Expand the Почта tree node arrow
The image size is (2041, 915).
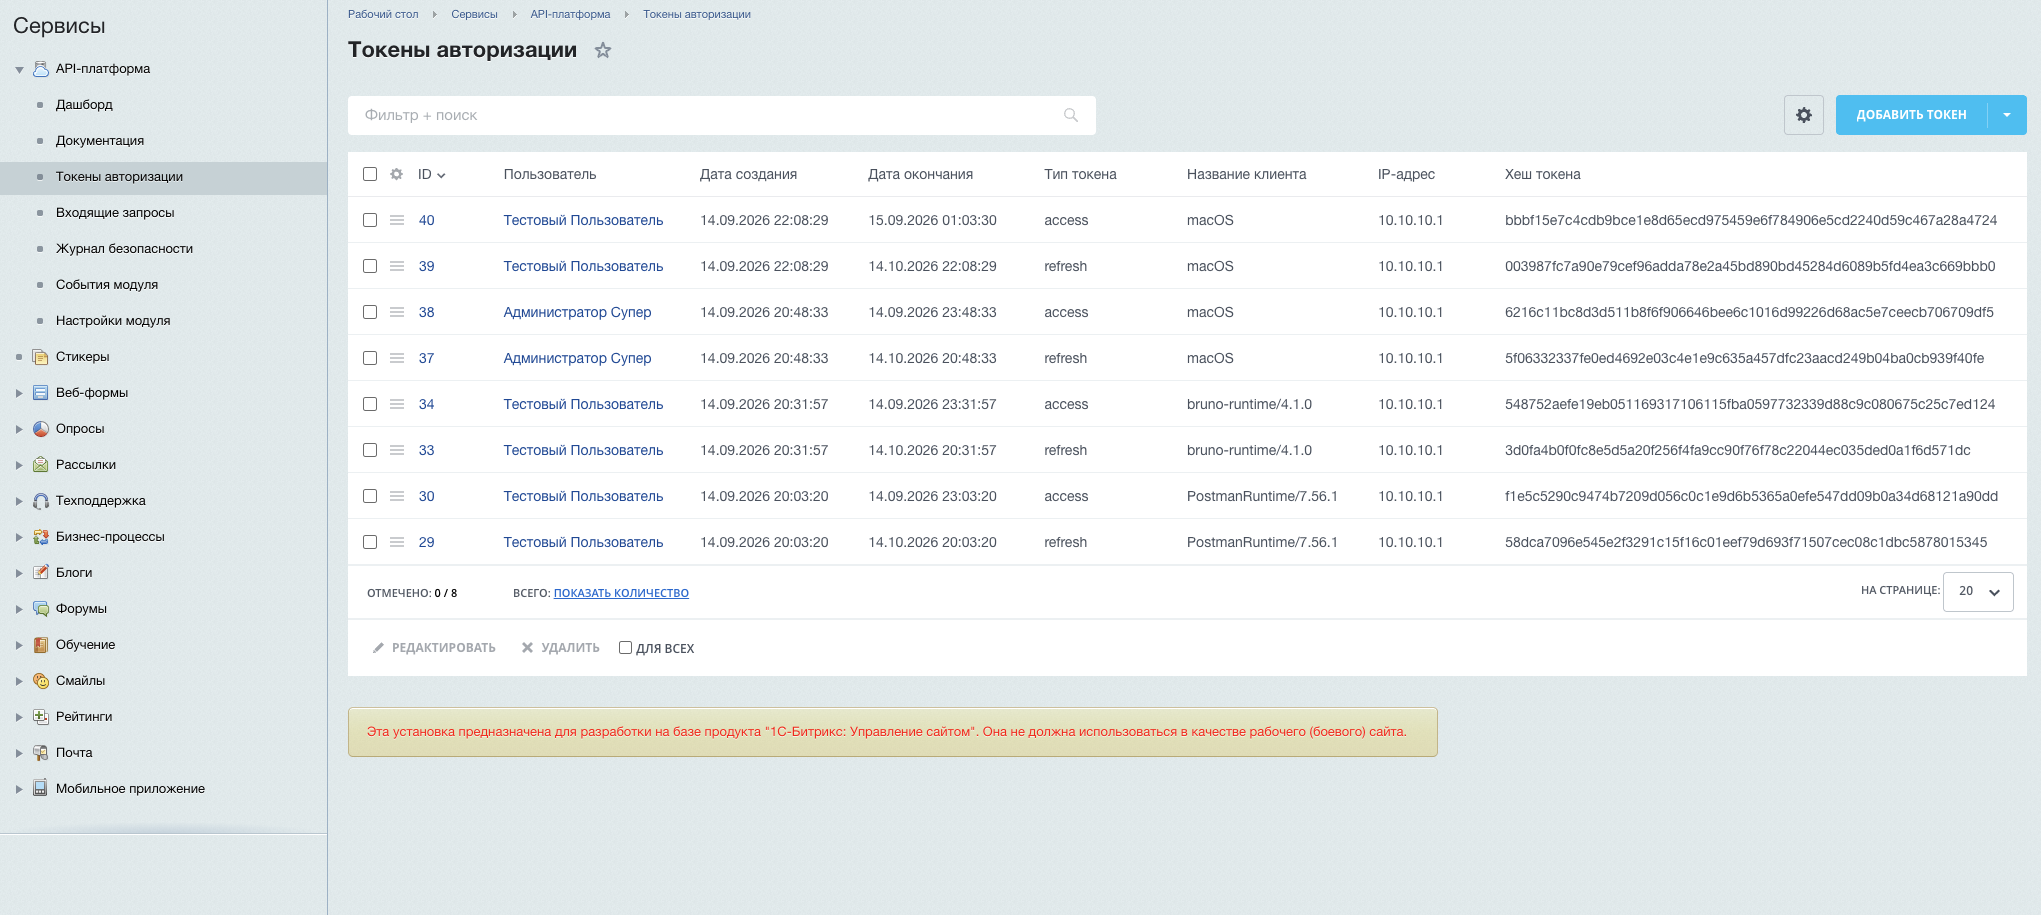tap(19, 753)
